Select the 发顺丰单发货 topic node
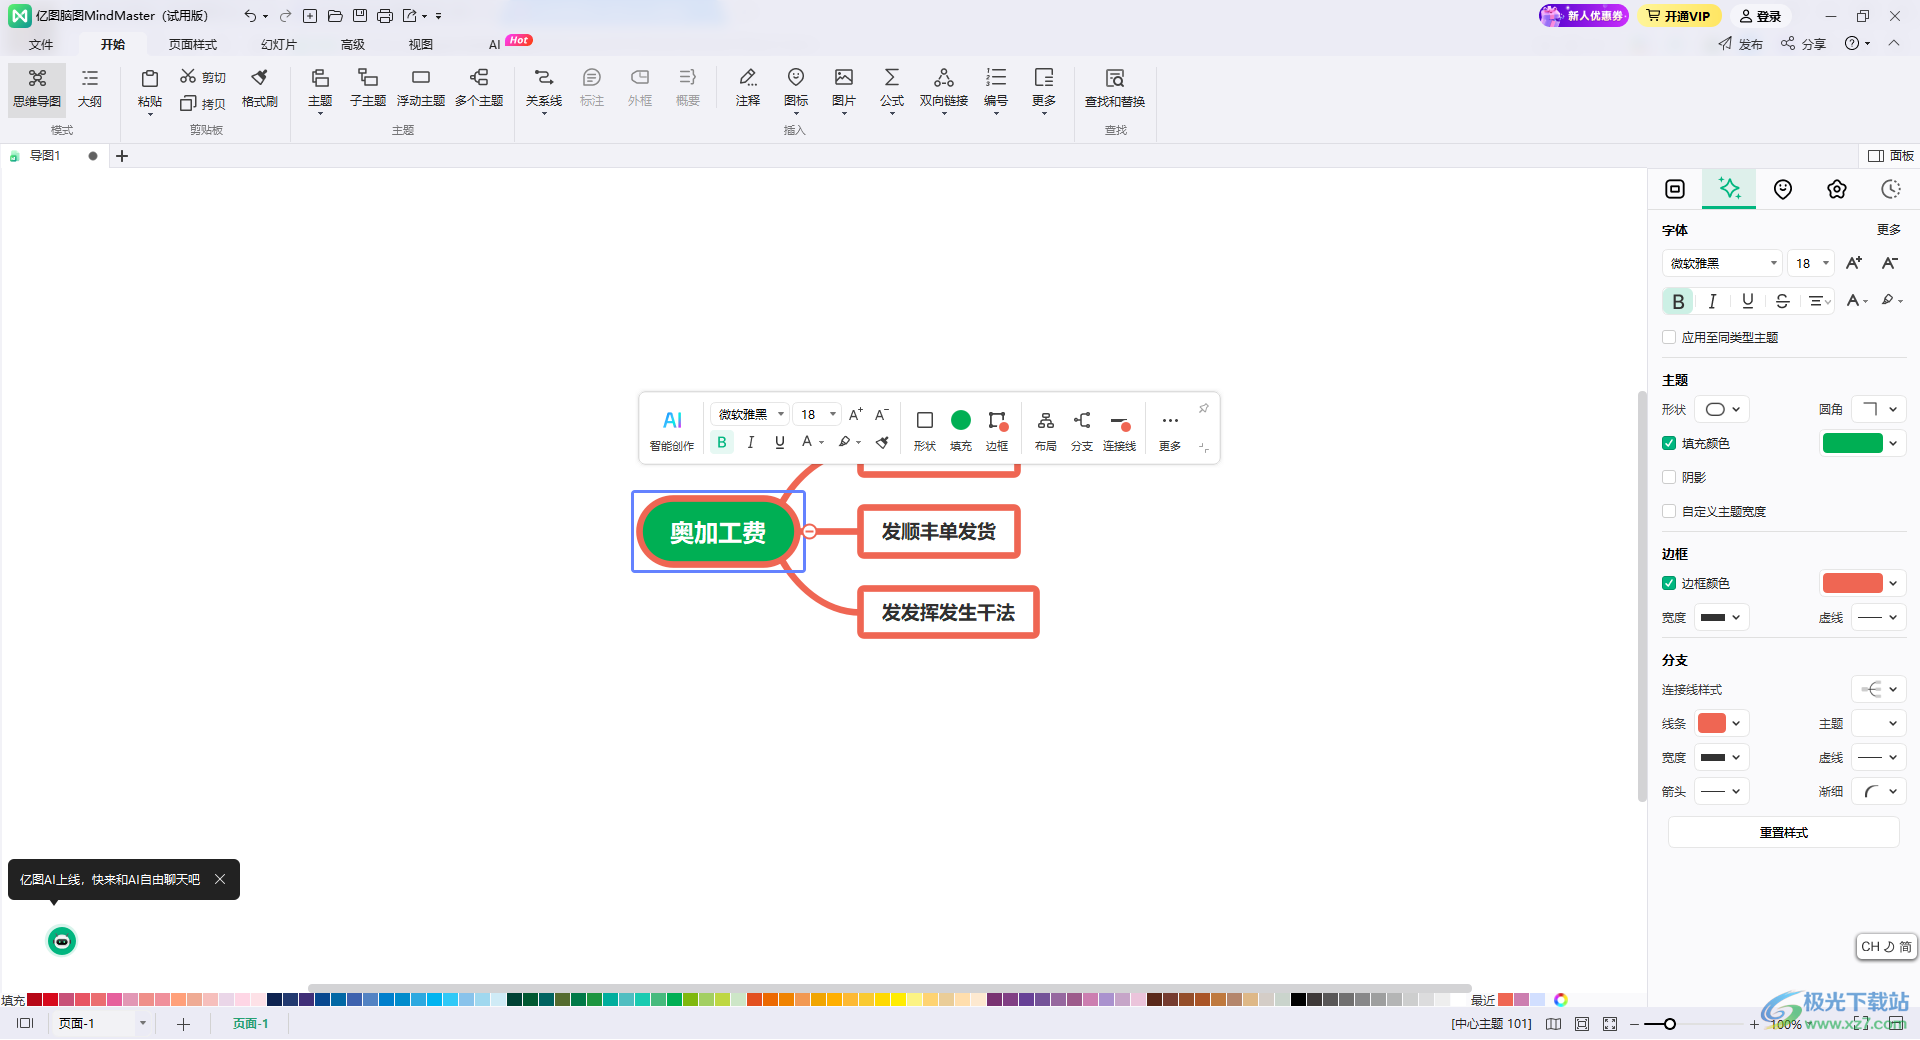Viewport: 1920px width, 1040px height. click(938, 531)
